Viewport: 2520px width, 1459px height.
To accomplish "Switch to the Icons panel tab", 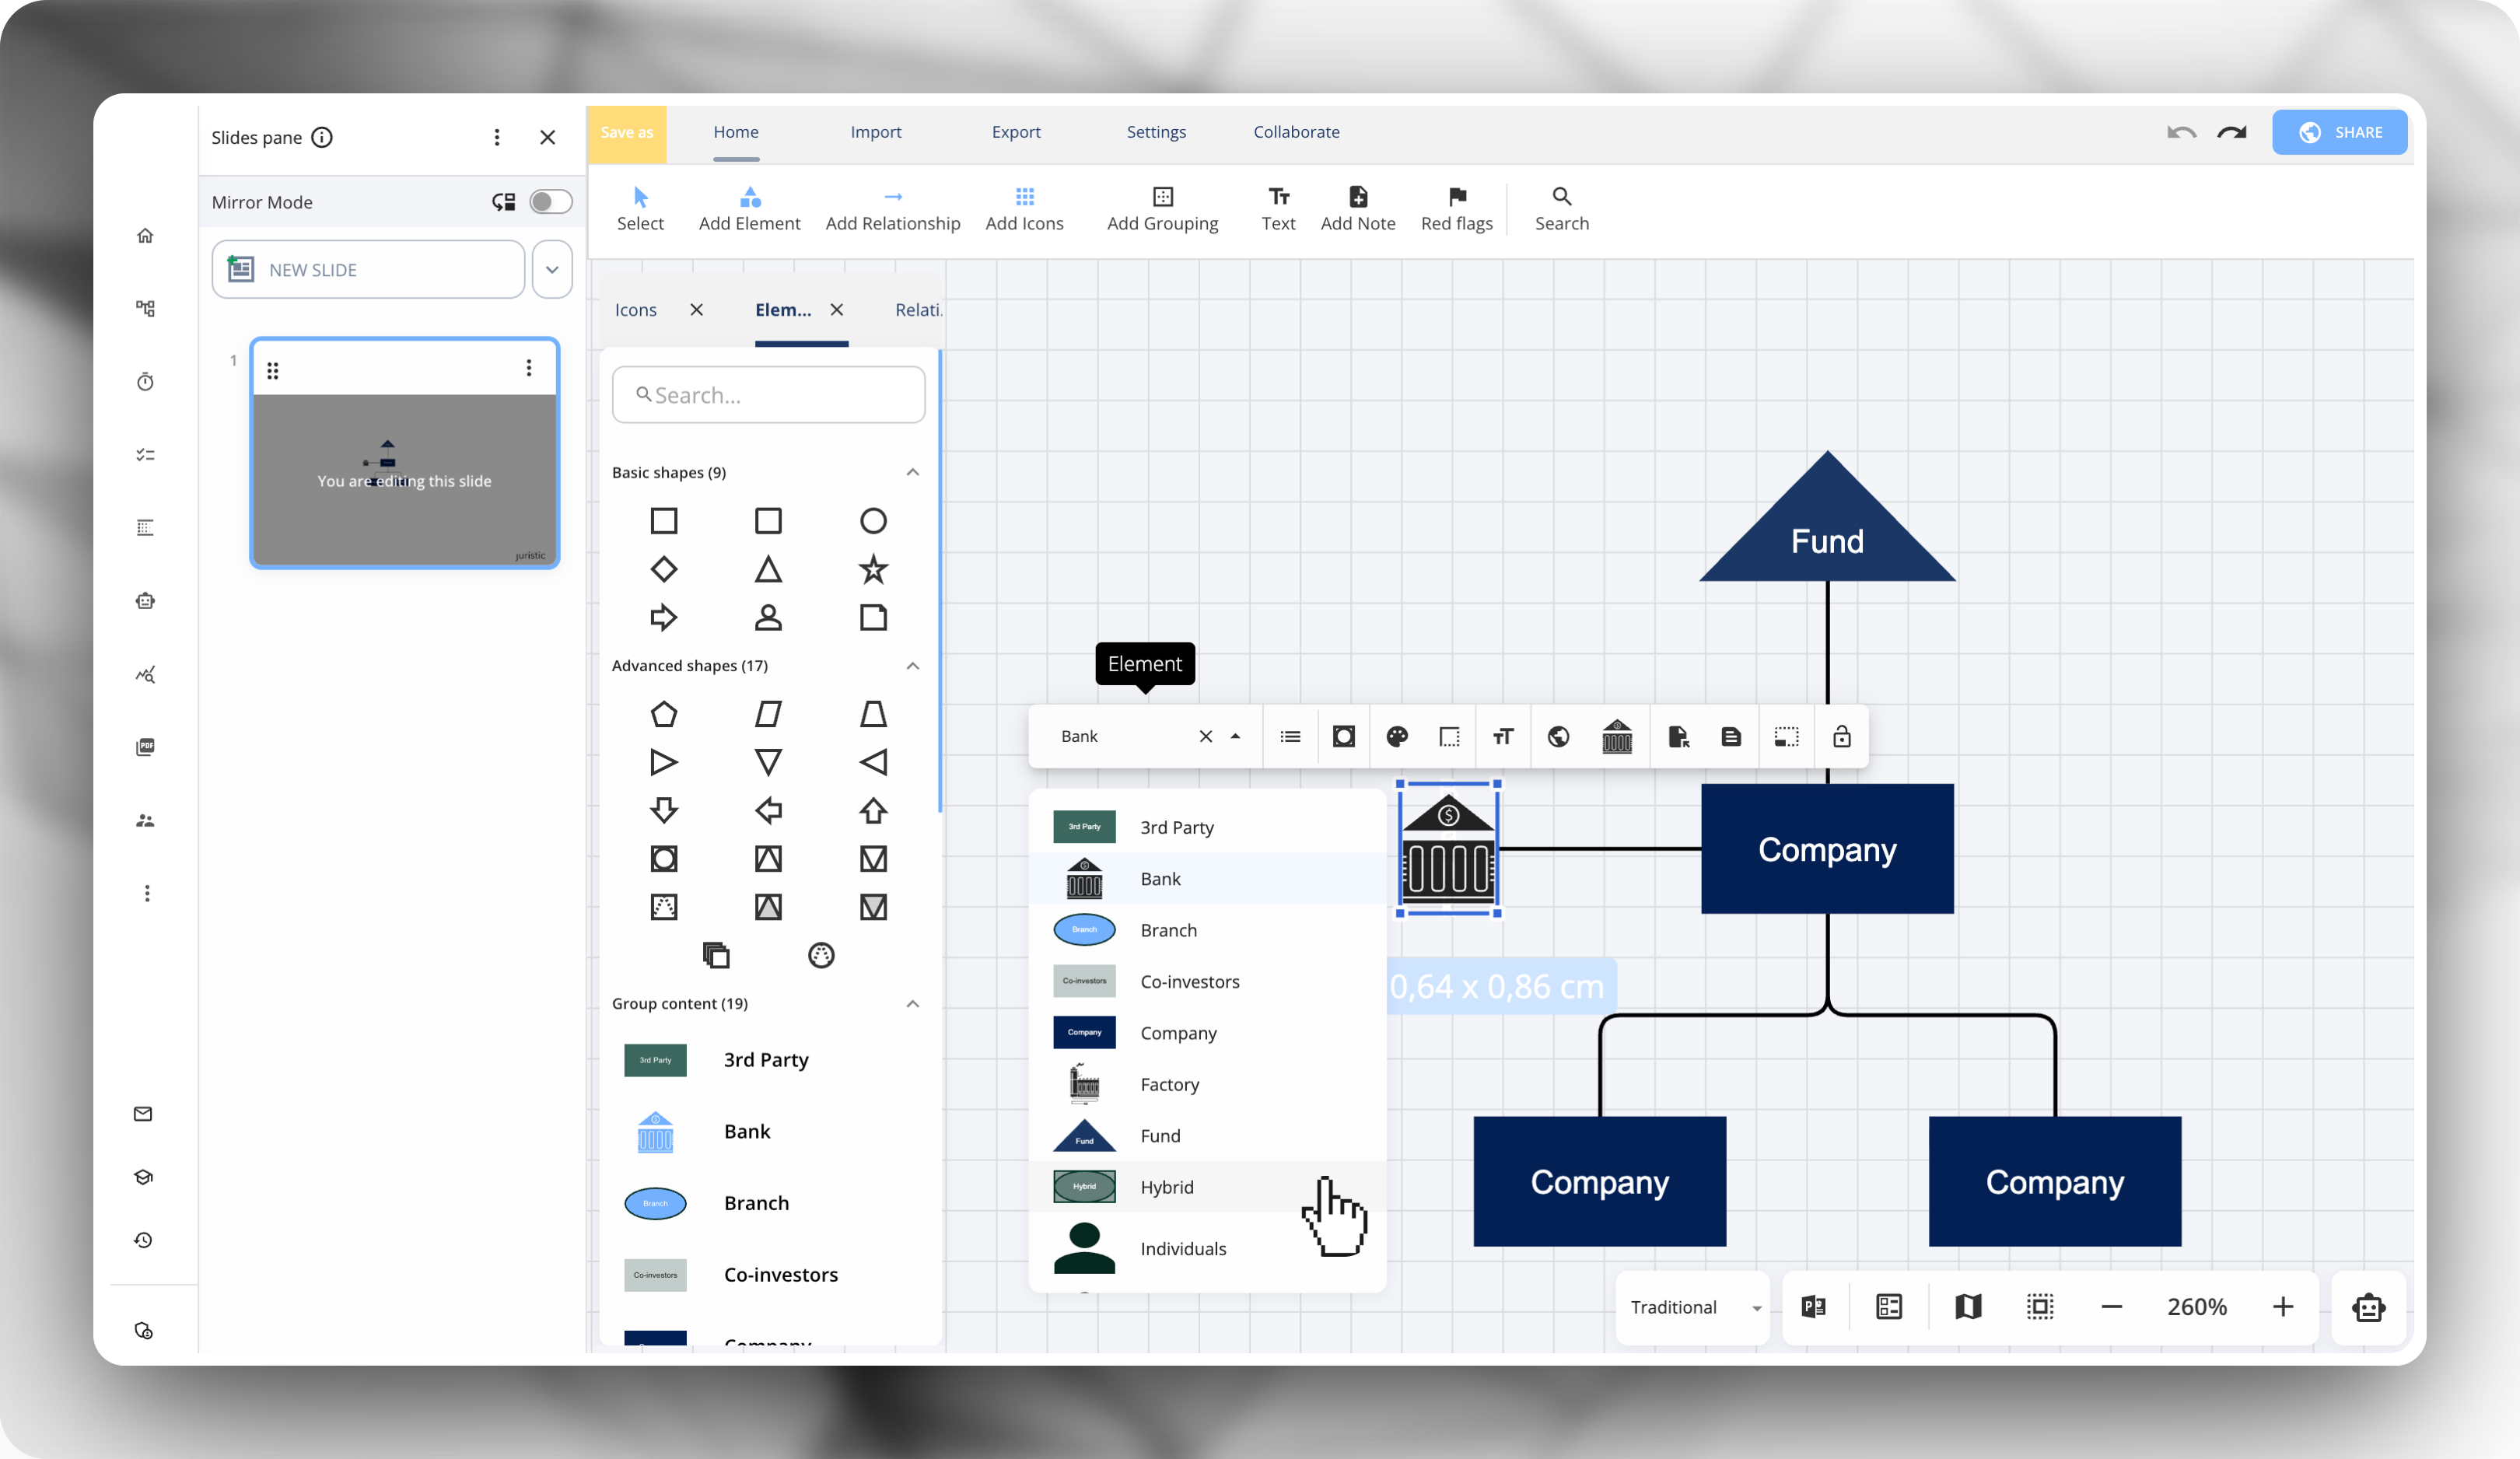I will [x=636, y=310].
